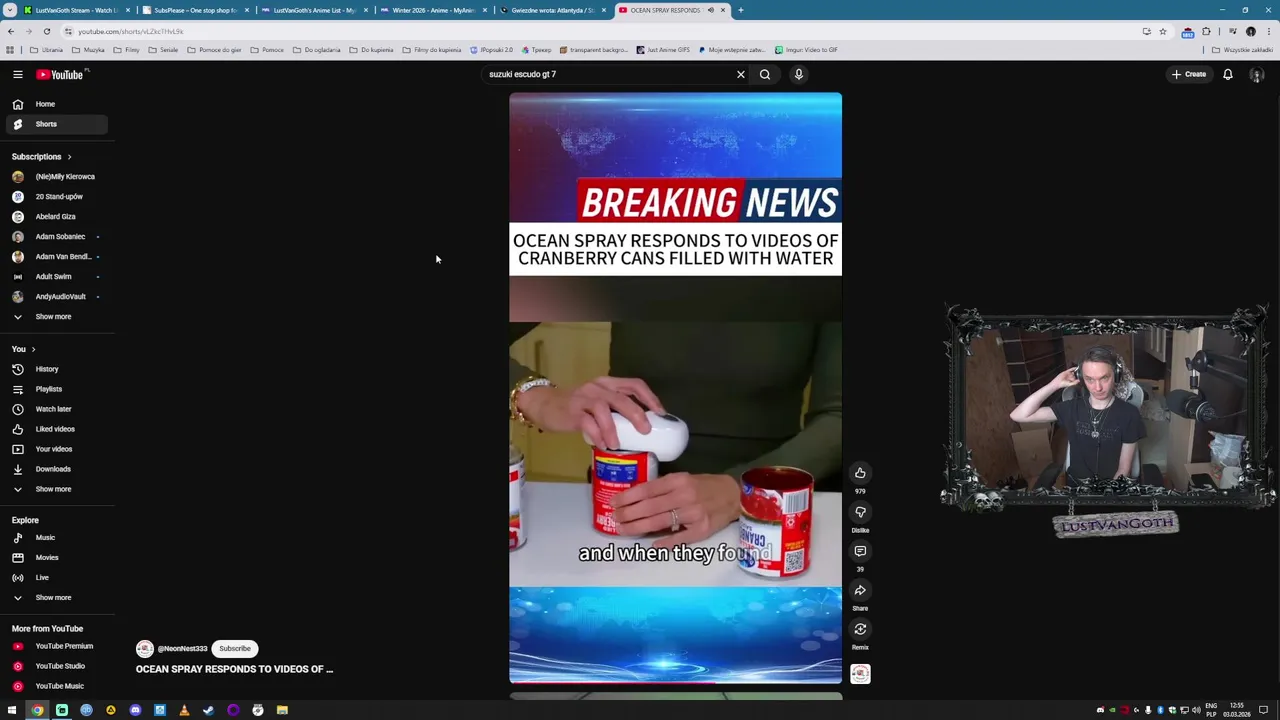Screen dimensions: 1280x720
Task: Open YouTube notifications bell
Action: (x=1228, y=74)
